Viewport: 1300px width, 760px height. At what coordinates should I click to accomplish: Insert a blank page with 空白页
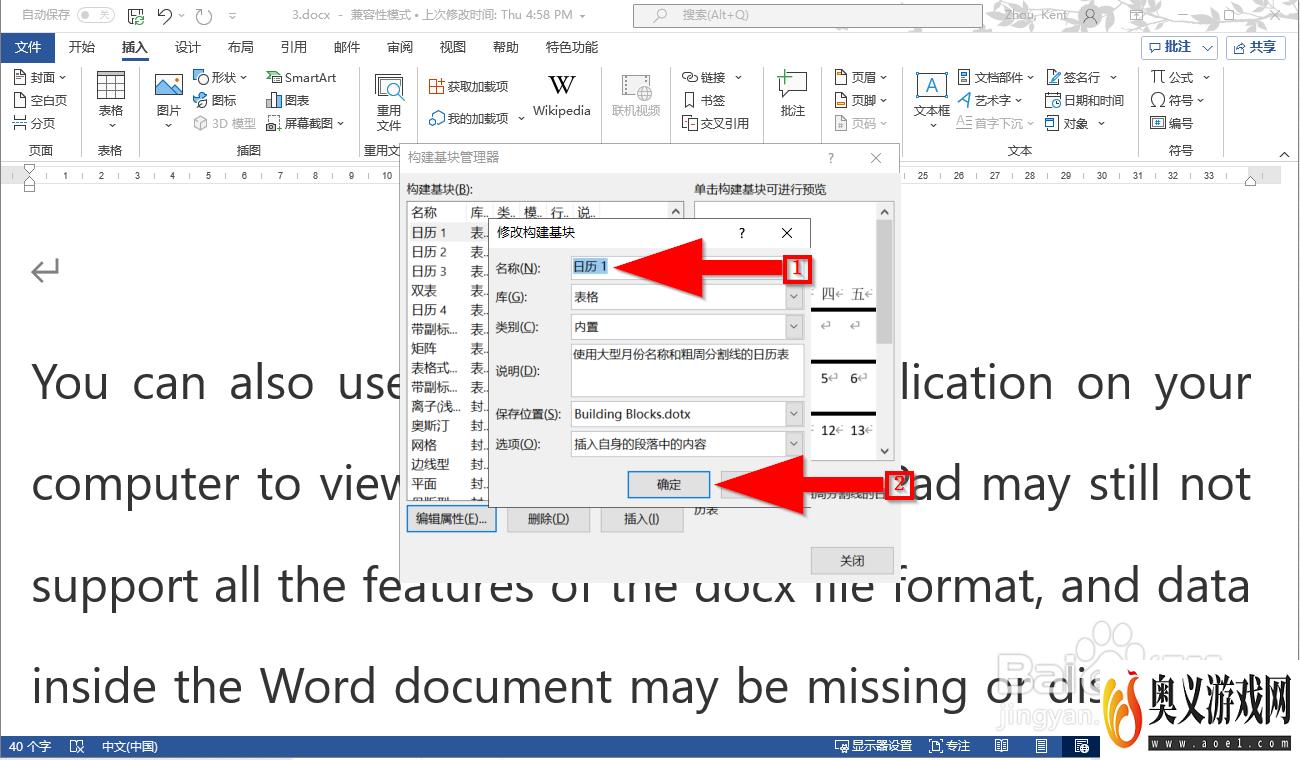point(40,100)
